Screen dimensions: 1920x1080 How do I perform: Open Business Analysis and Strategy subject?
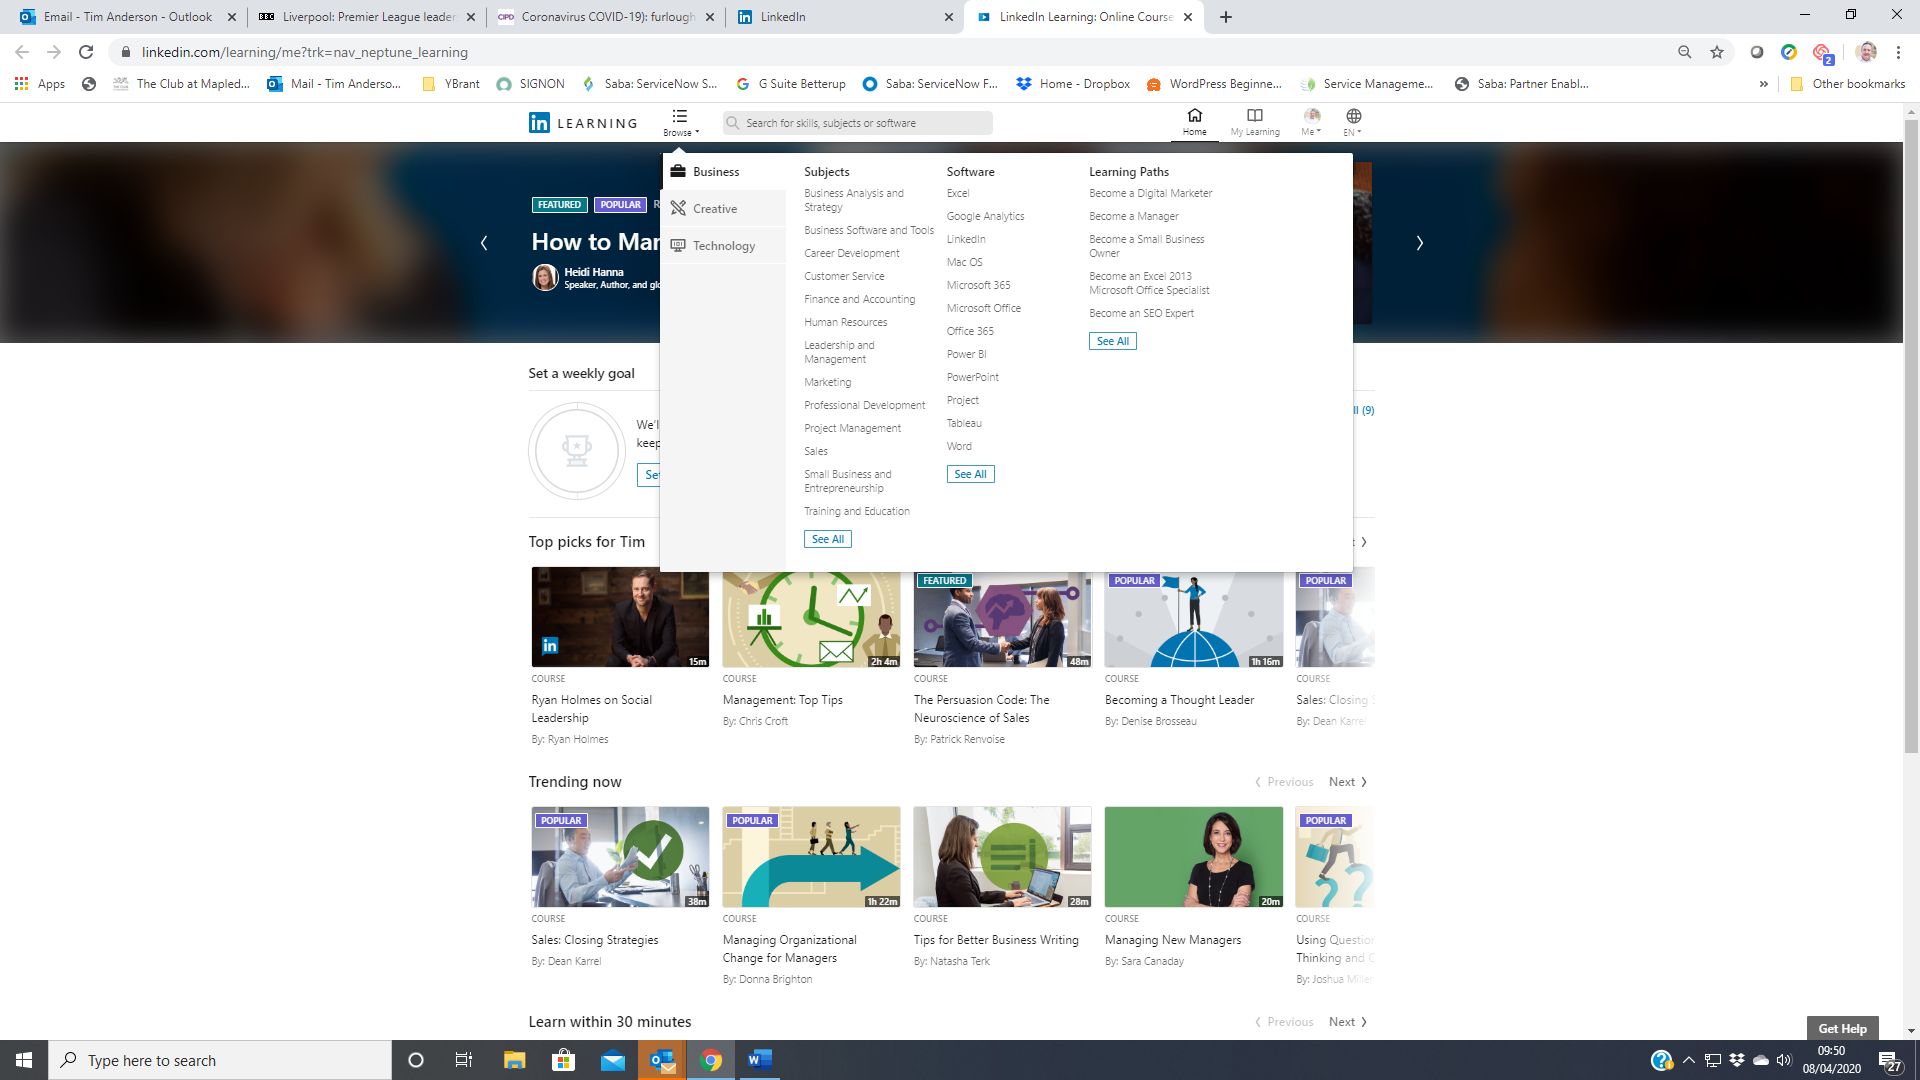pos(854,200)
